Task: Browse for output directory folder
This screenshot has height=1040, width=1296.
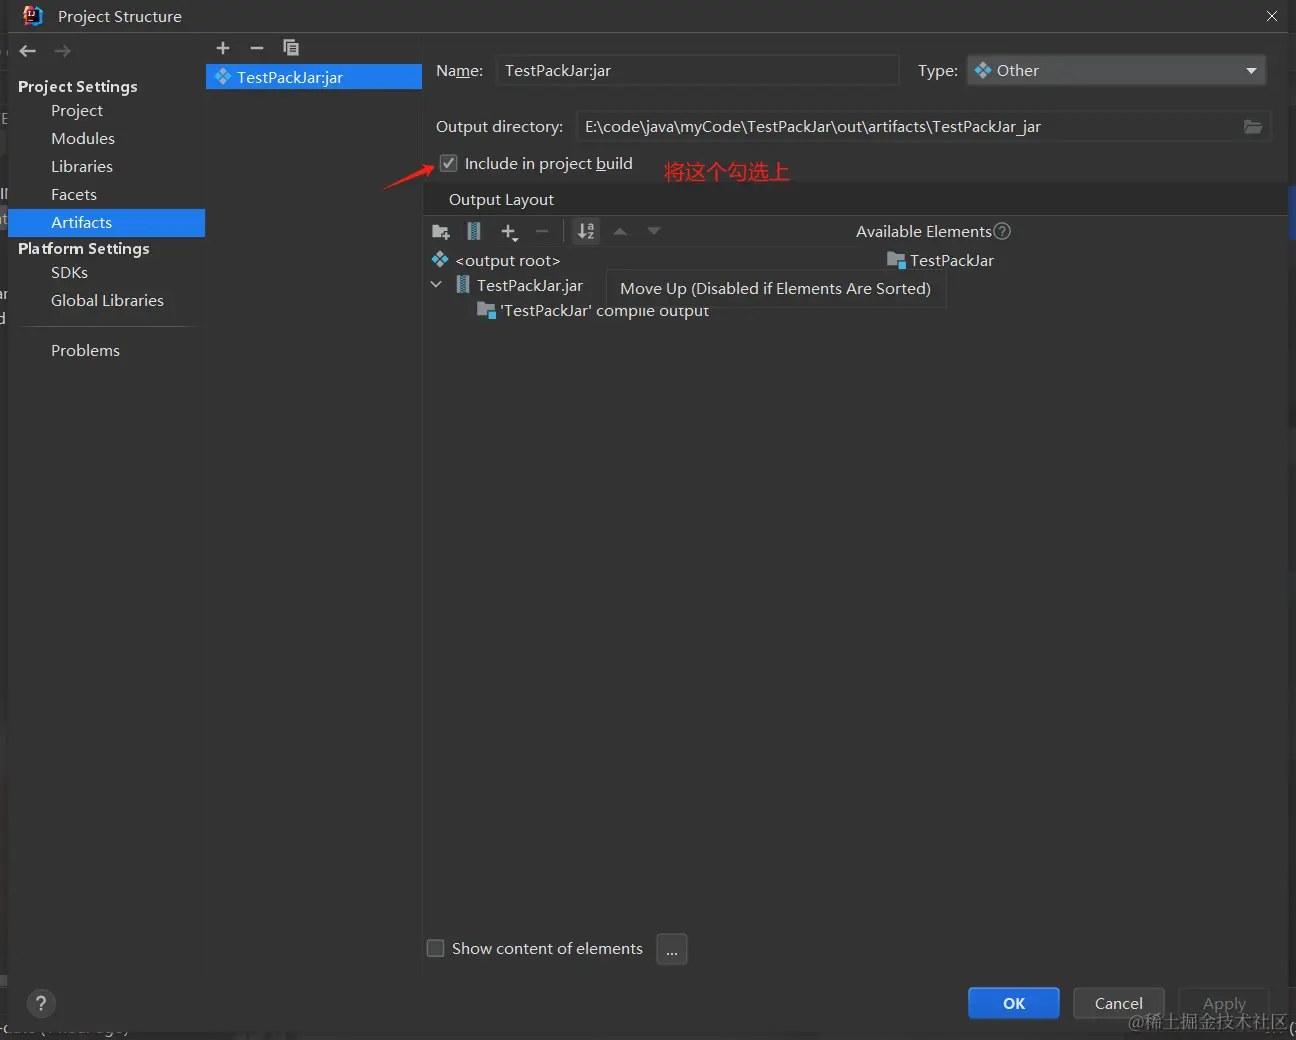Action: [1253, 127]
